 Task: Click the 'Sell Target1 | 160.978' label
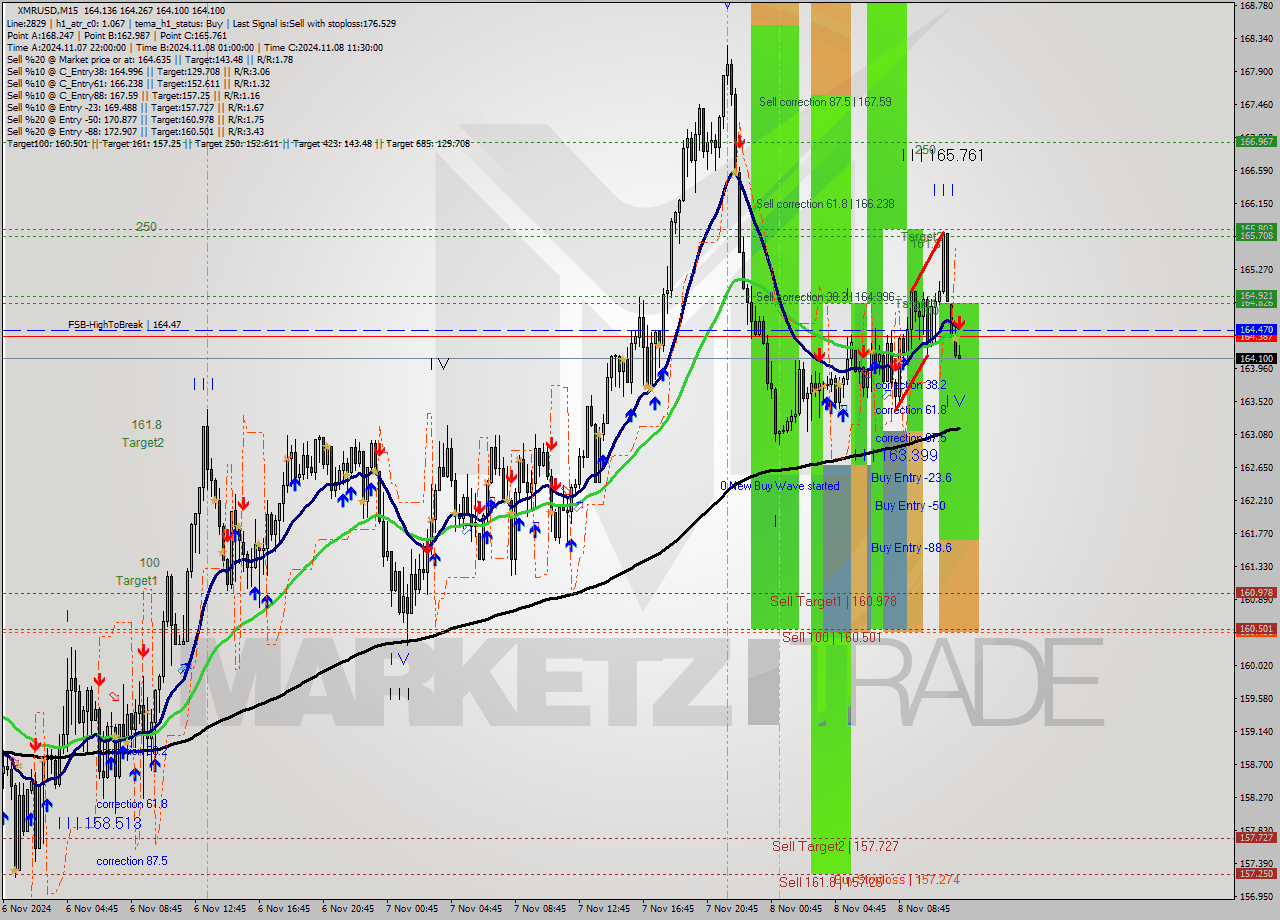[x=833, y=601]
